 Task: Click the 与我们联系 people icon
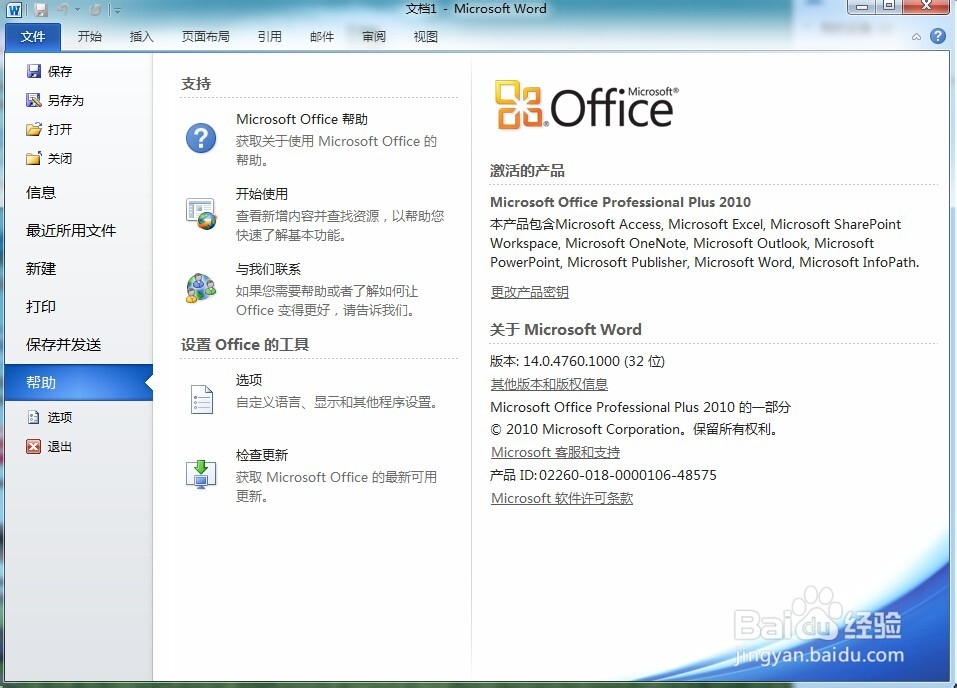[x=201, y=288]
